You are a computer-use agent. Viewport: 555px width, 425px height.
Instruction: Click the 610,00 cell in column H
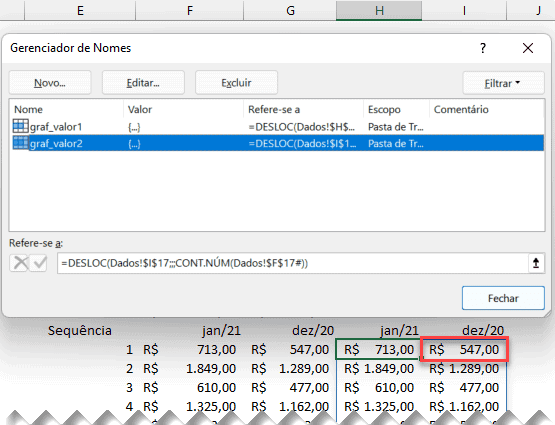[378, 387]
